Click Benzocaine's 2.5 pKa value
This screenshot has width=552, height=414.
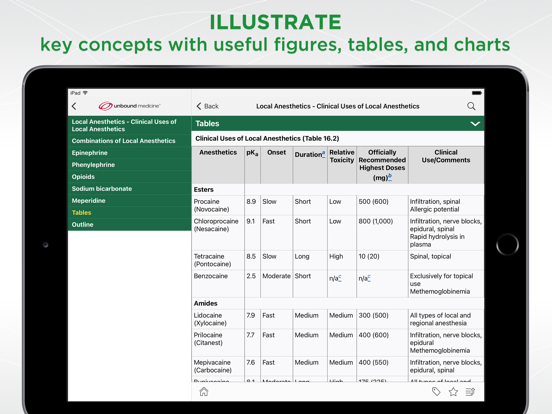pos(252,283)
